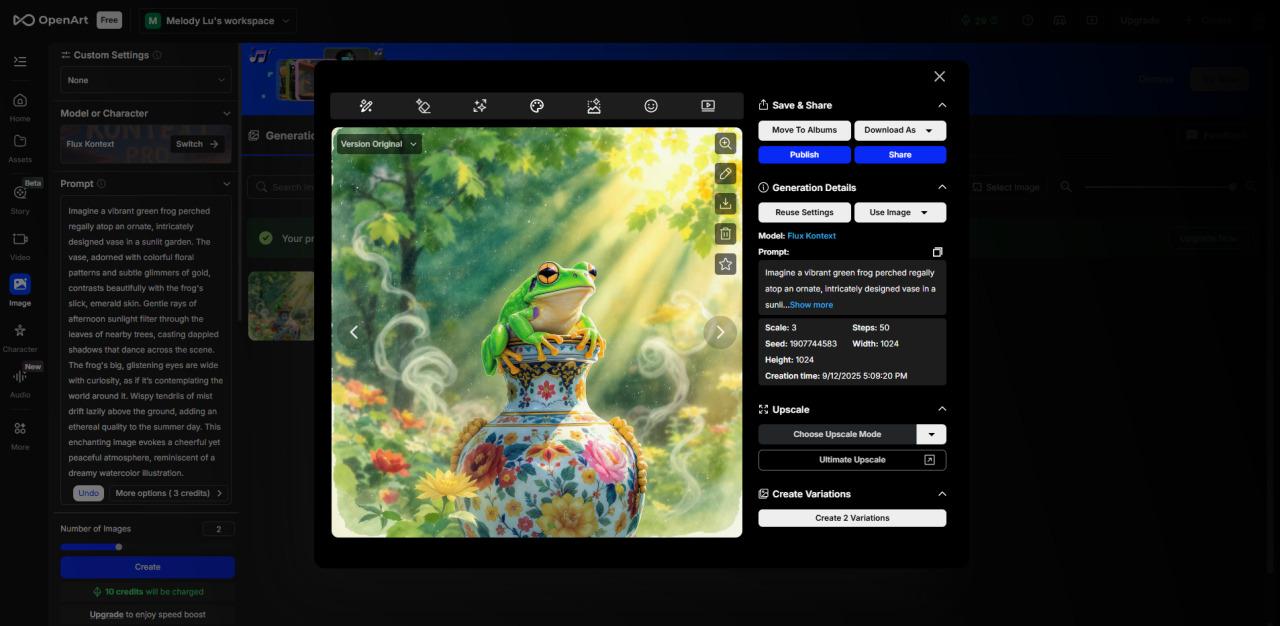Click the blue Create button
Screen dimensions: 1280x626
pos(147,567)
